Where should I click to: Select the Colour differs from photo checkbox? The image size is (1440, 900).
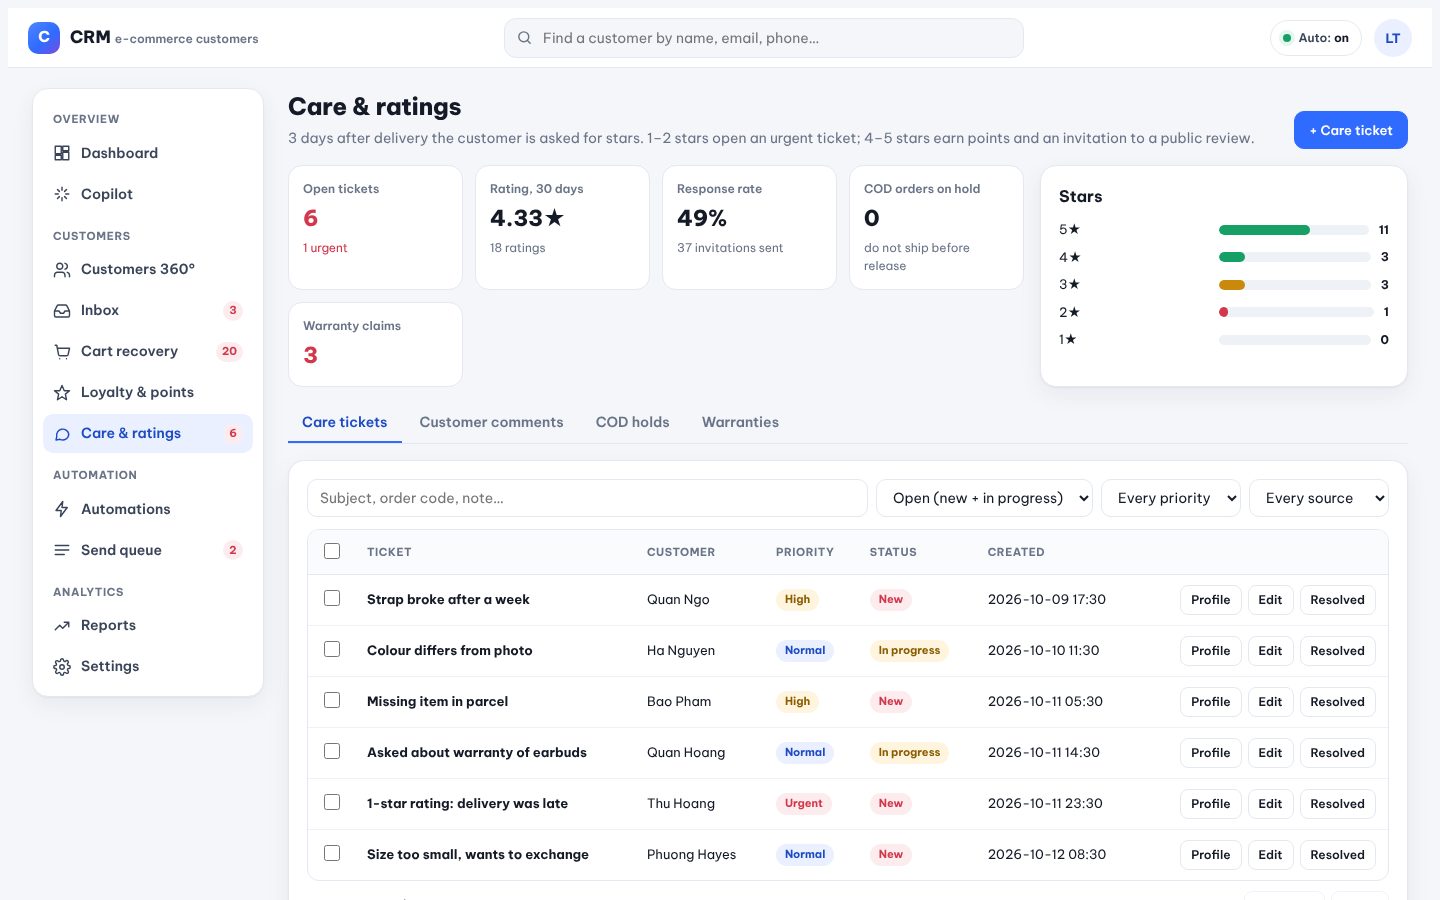(332, 649)
